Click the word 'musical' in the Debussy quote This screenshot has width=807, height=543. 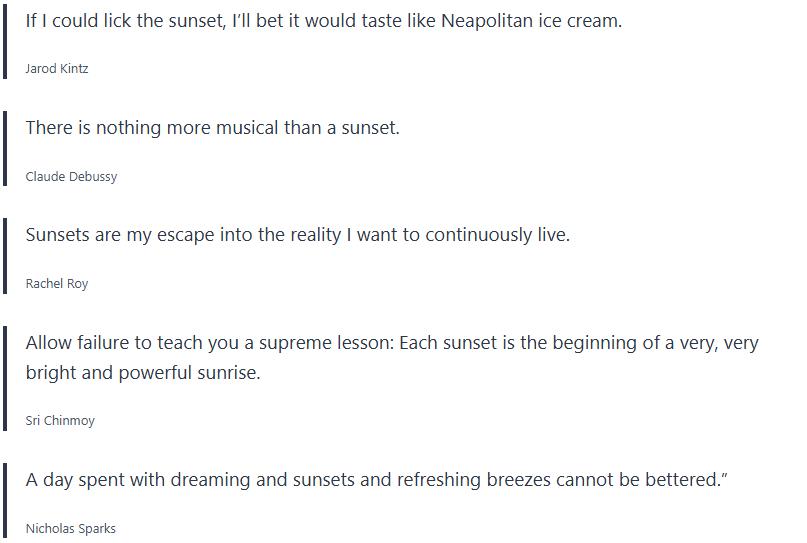click(220, 128)
